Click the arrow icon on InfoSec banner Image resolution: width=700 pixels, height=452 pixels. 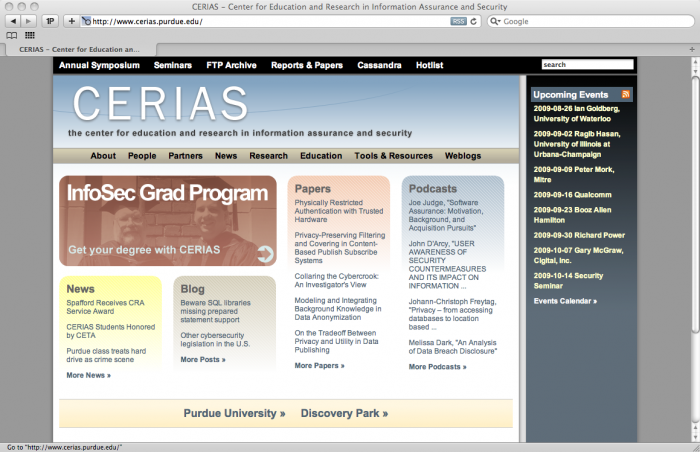[x=265, y=254]
